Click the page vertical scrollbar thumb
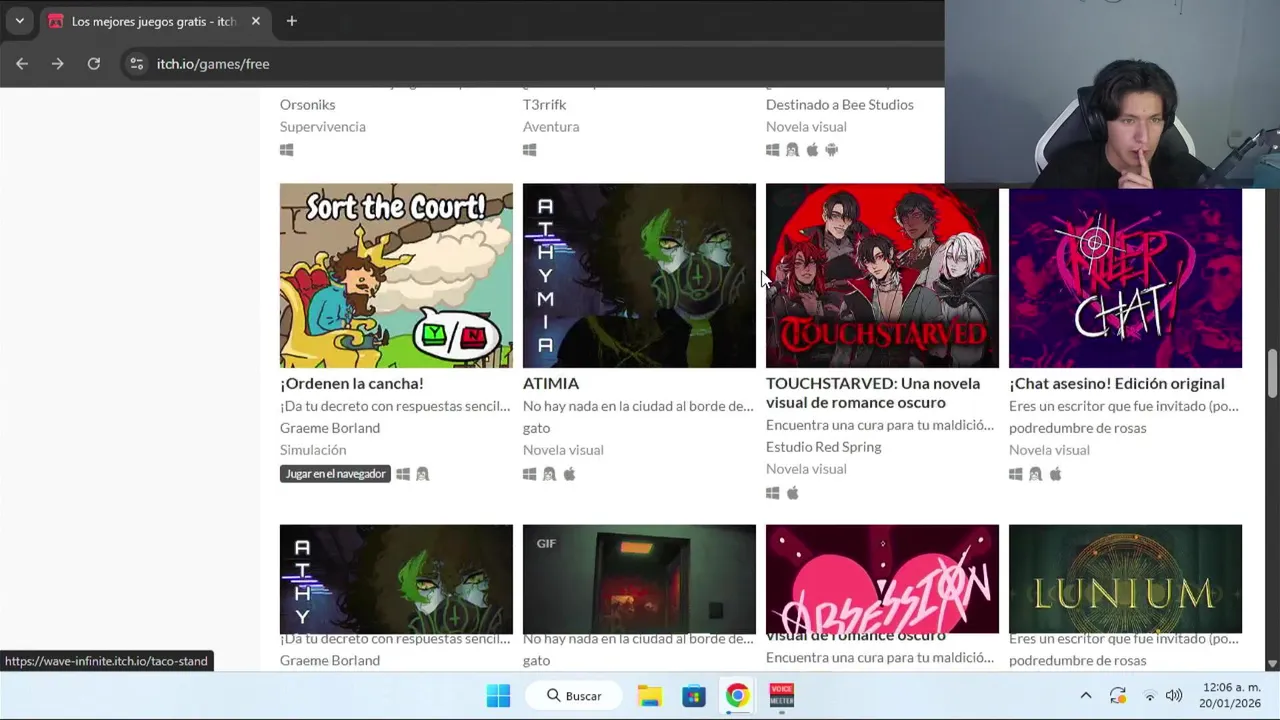The image size is (1280, 720). (x=1272, y=372)
